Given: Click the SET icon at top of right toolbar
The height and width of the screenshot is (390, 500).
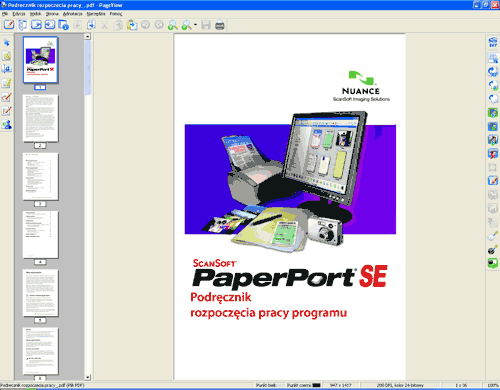Looking at the screenshot, I should coord(493,42).
